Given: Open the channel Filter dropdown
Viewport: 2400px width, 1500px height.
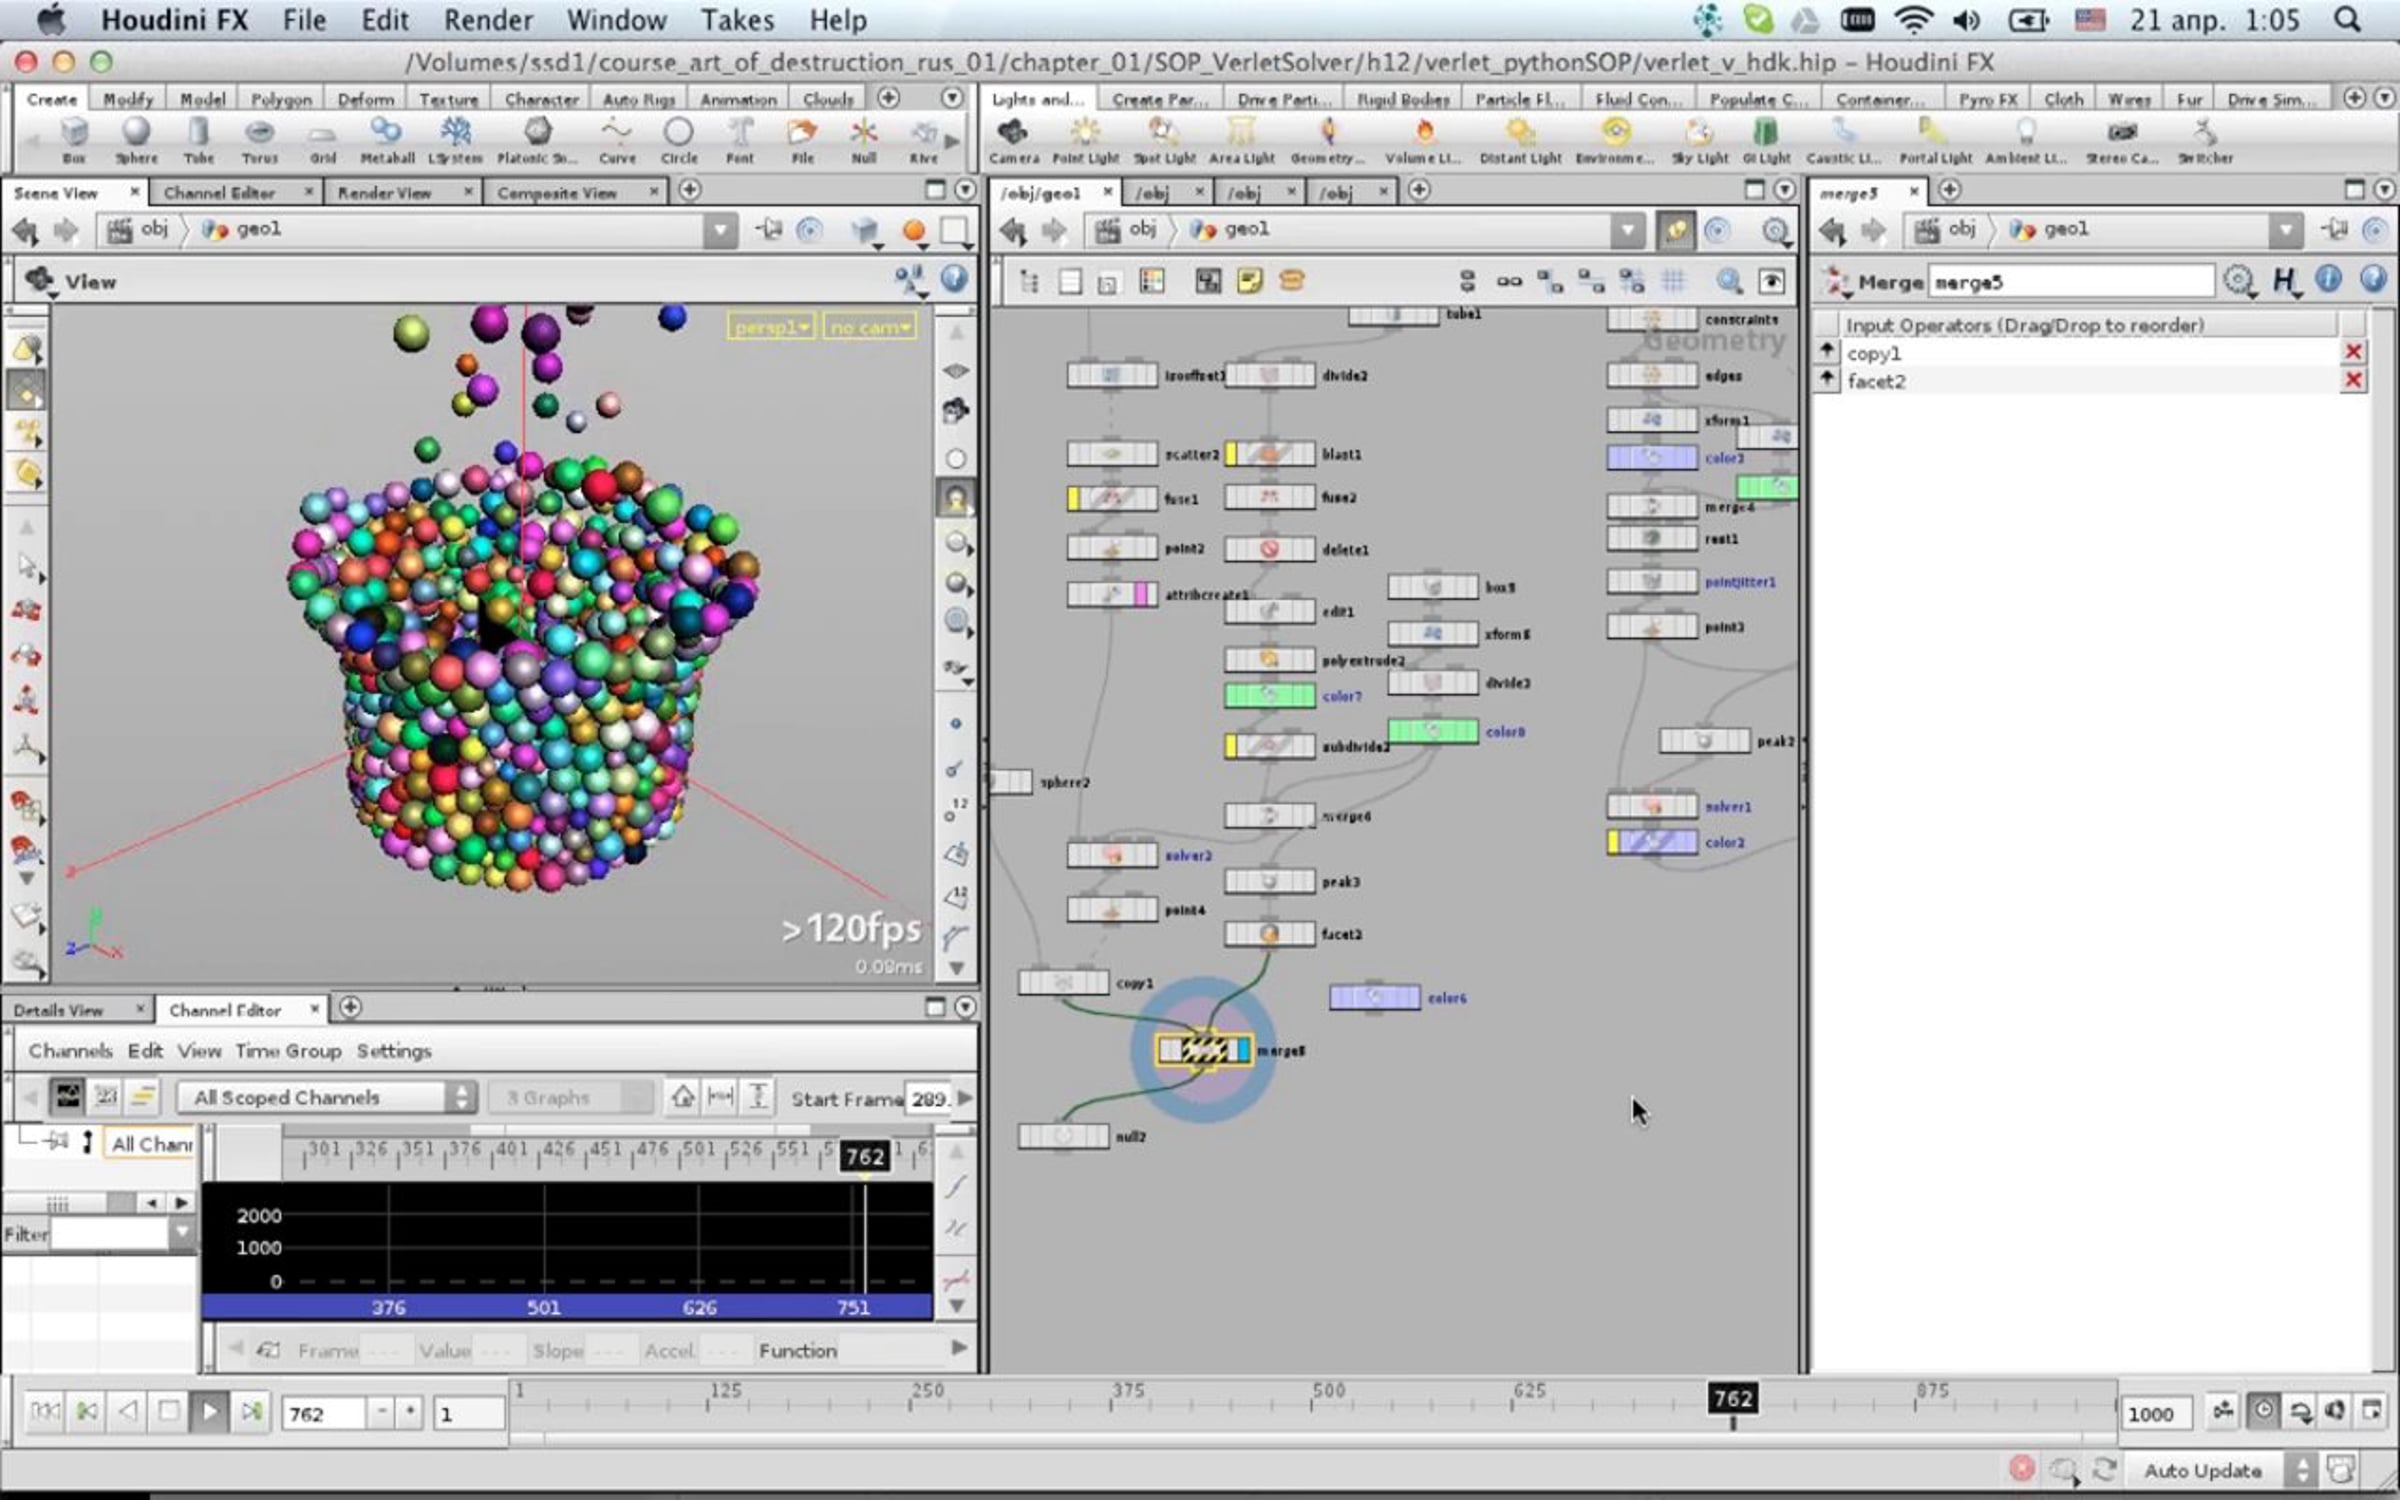Looking at the screenshot, I should 182,1234.
